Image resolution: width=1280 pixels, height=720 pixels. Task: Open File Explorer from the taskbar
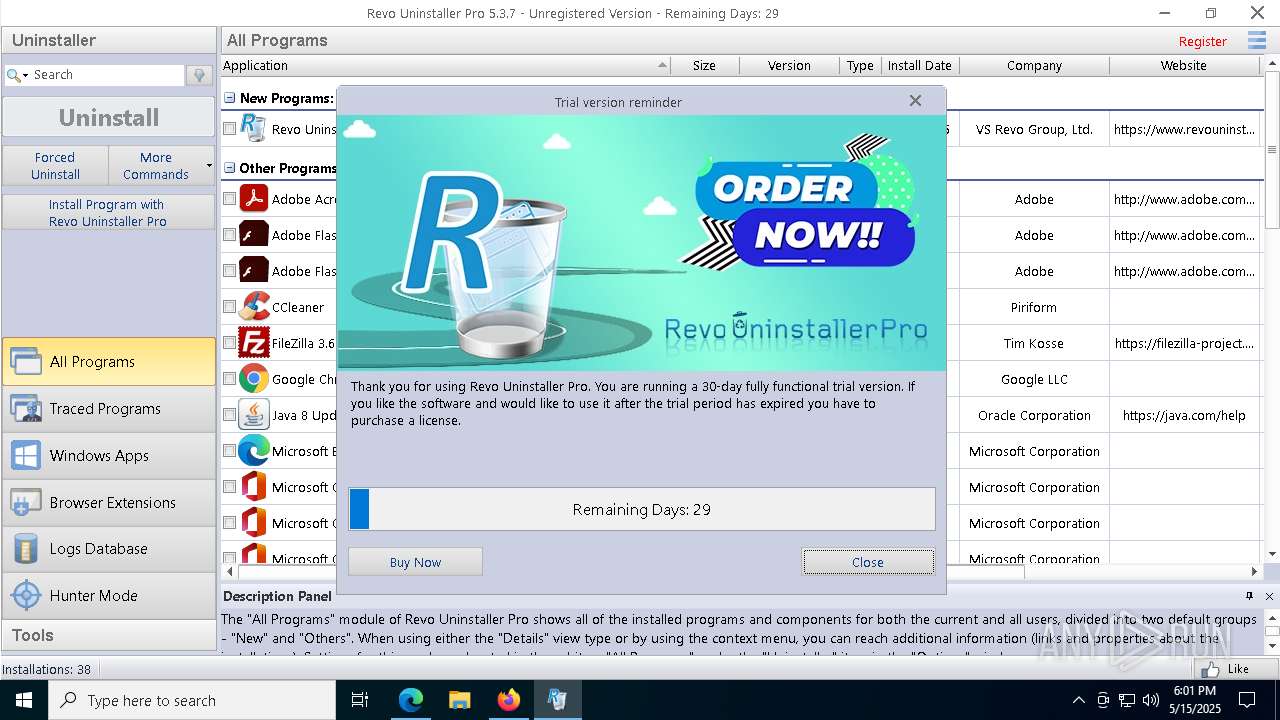click(459, 700)
